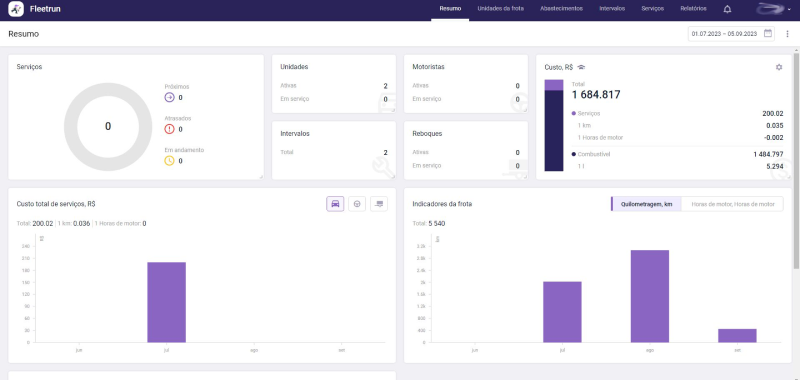Click the Unidades card title

(x=294, y=67)
